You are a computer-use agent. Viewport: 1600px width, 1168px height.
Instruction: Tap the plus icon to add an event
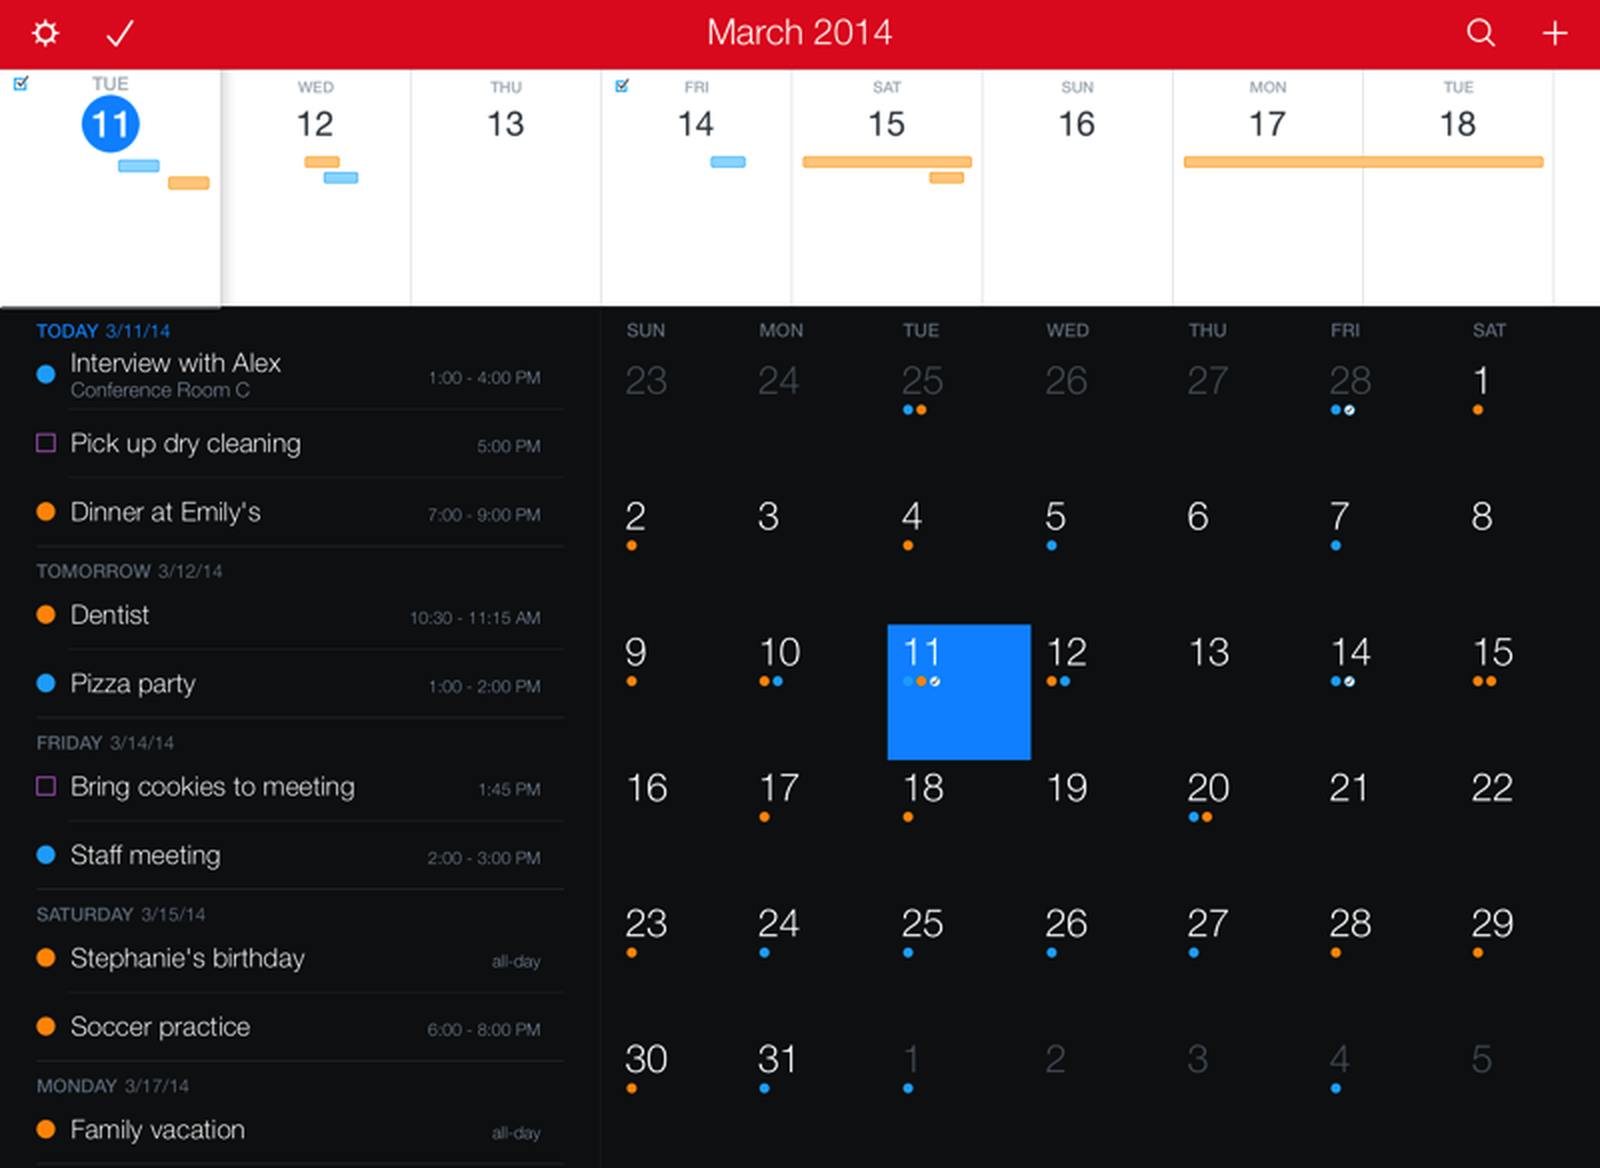(1554, 33)
